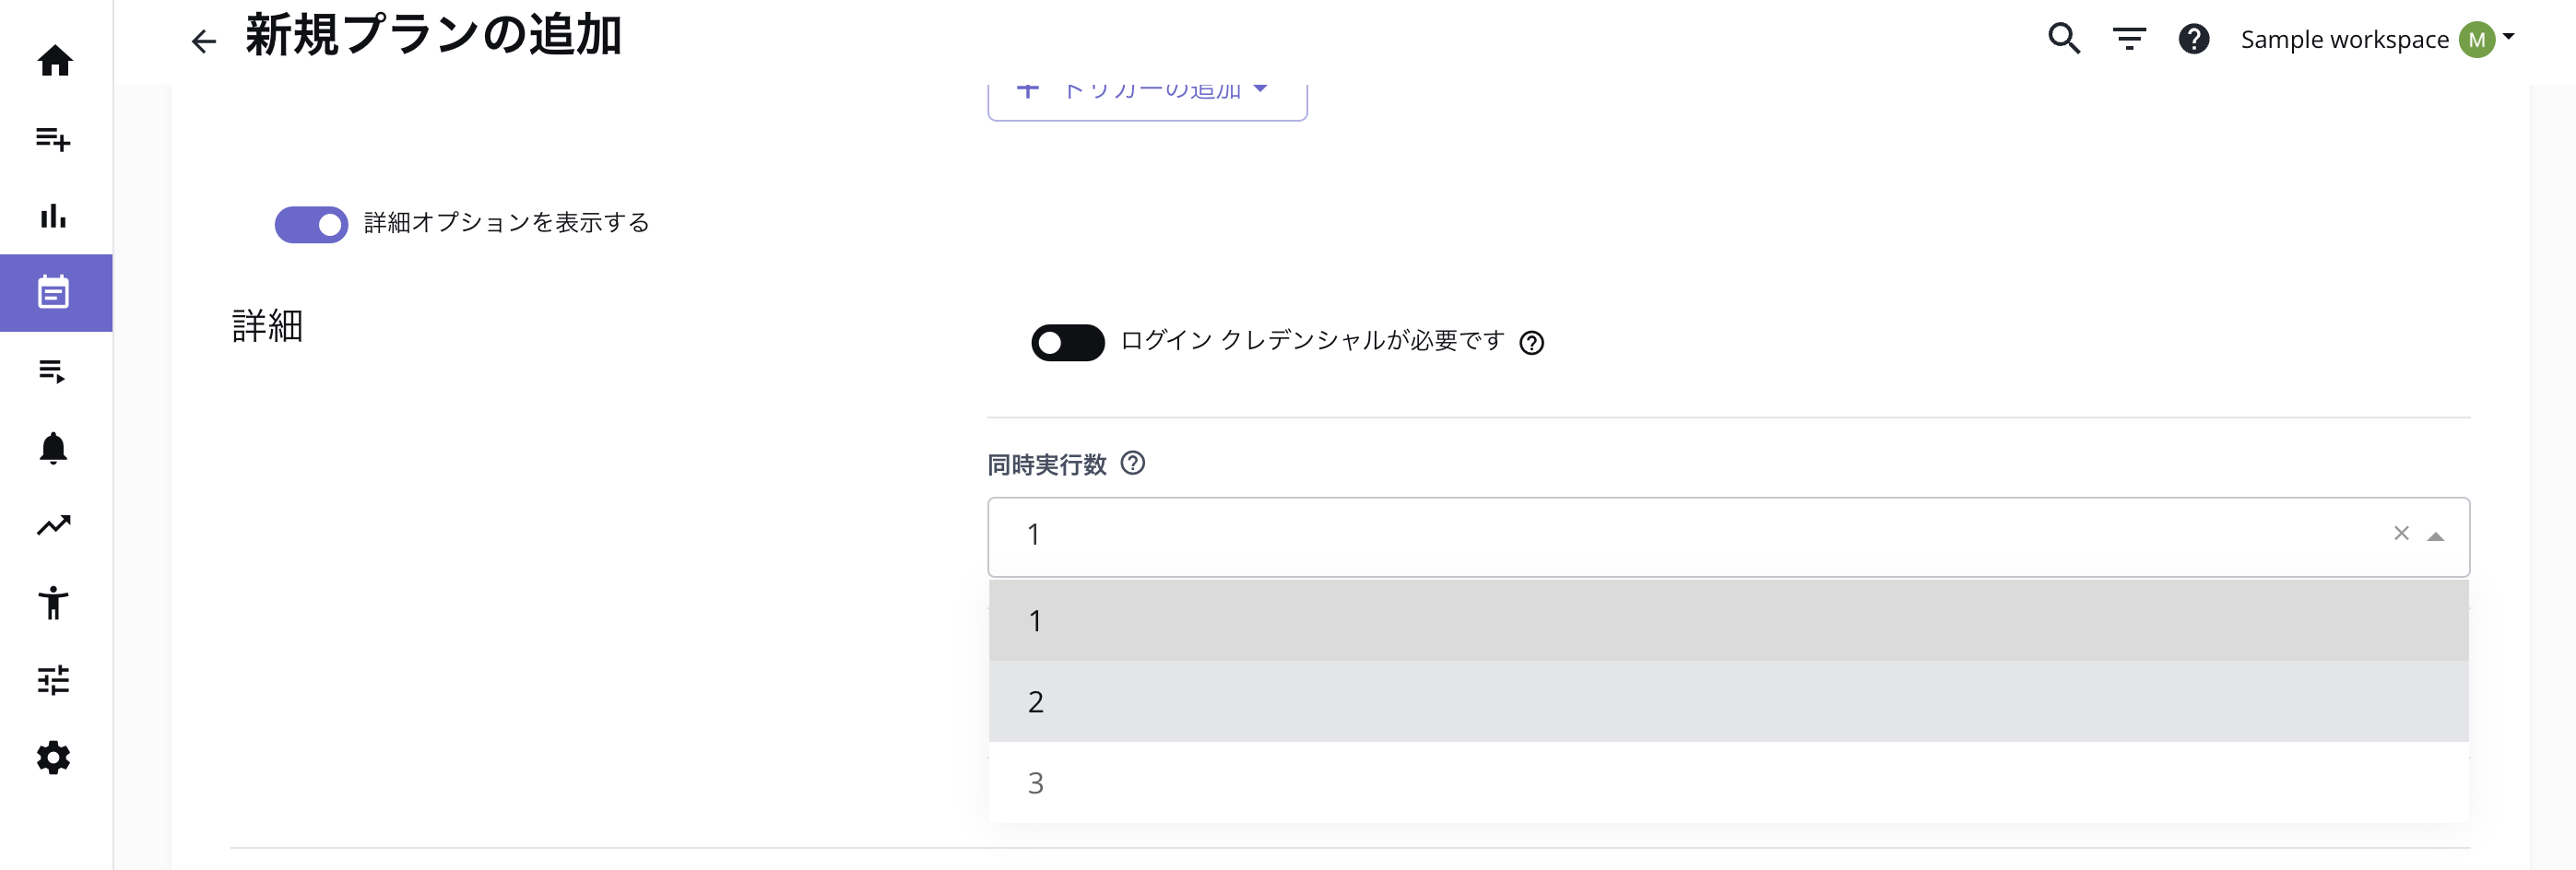Screen dimensions: 2576x870
Task: Click the tune sliders icon in sidebar
Action: click(54, 680)
